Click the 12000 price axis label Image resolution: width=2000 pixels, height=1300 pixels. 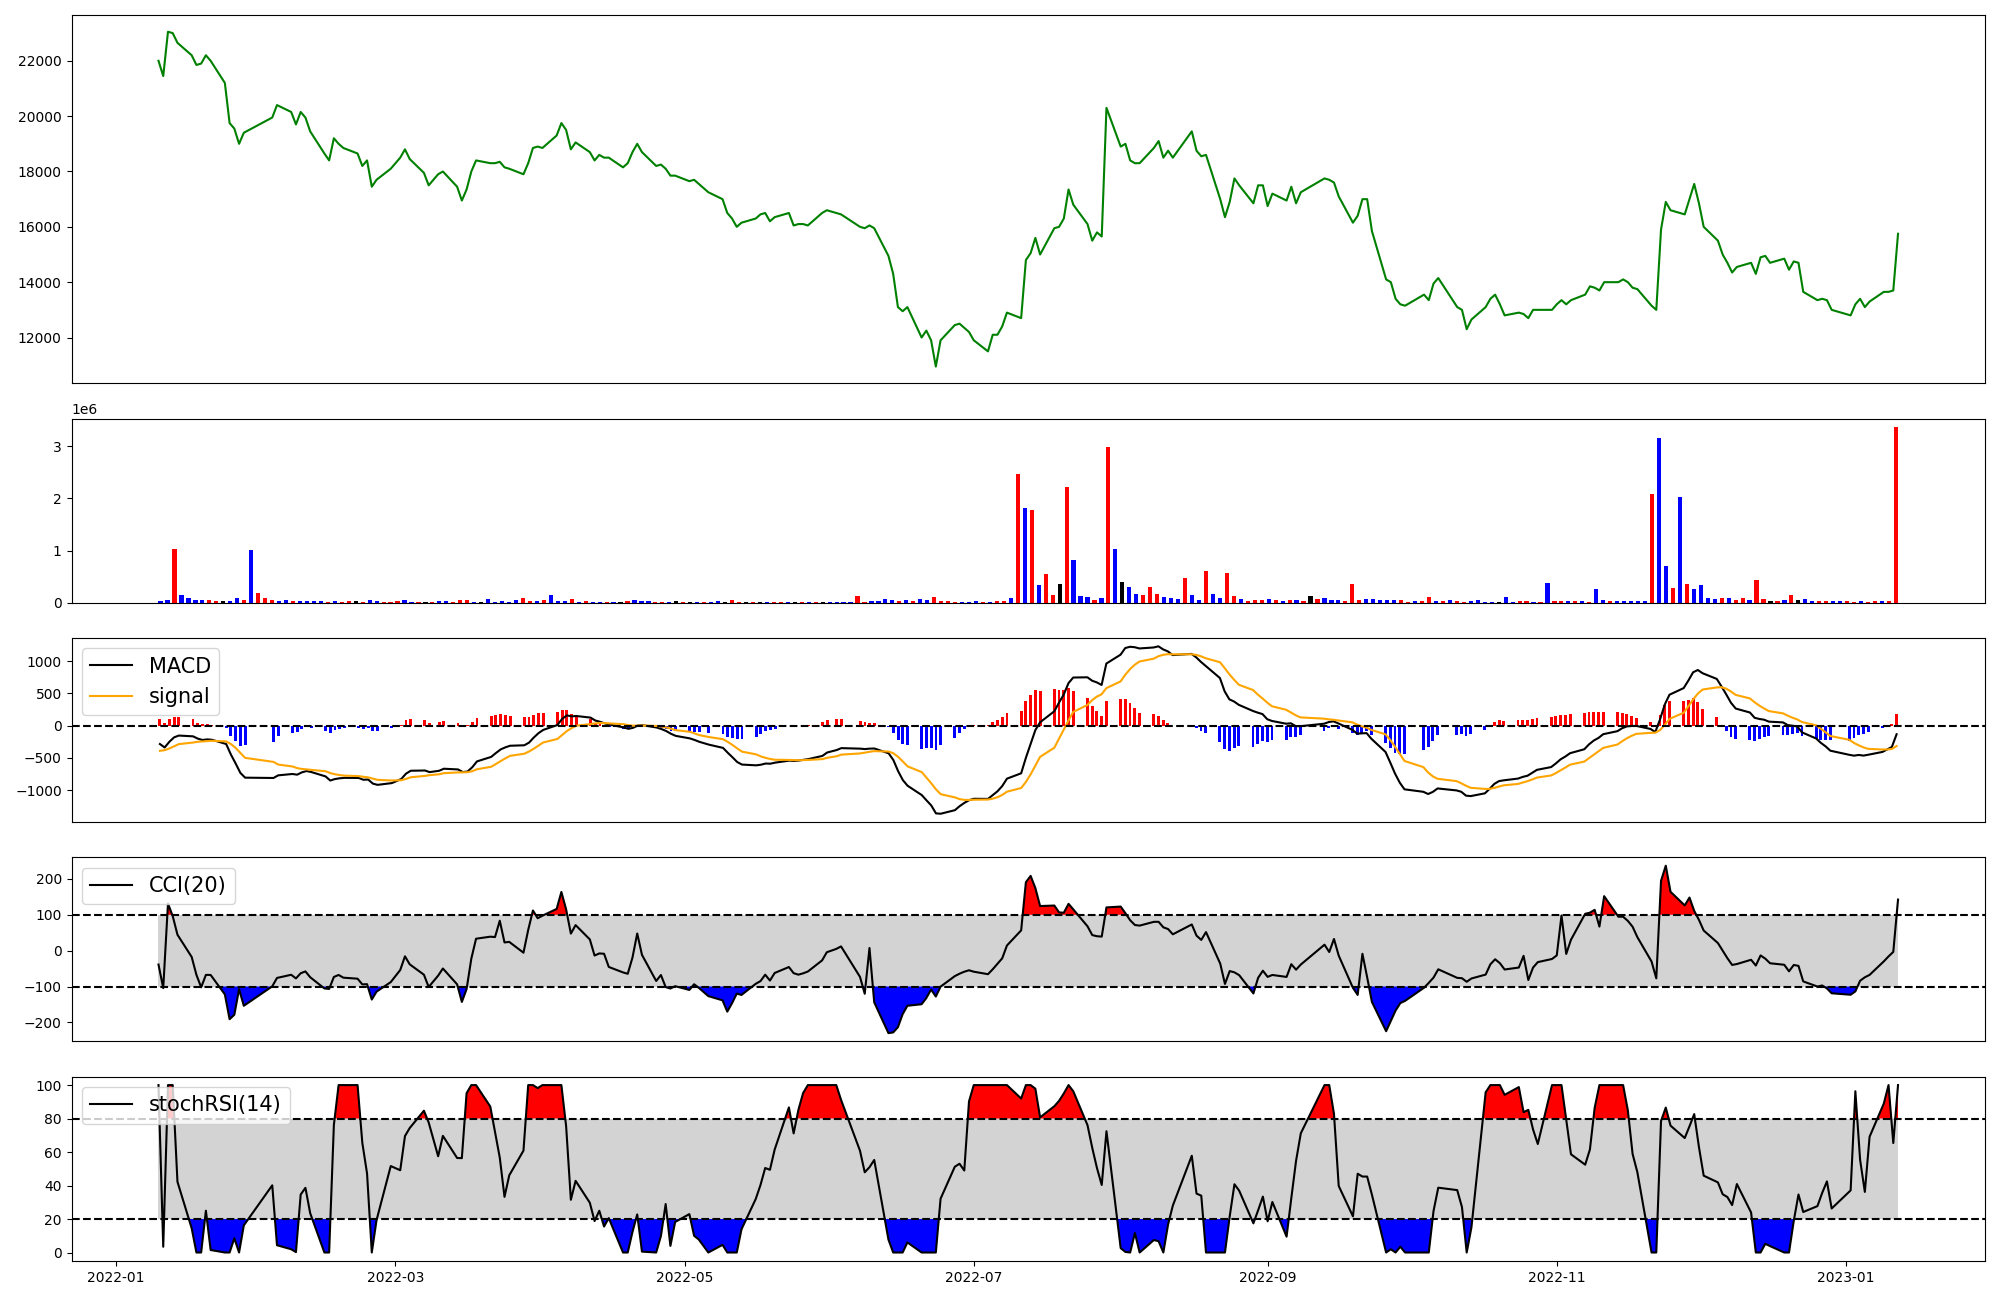click(40, 338)
